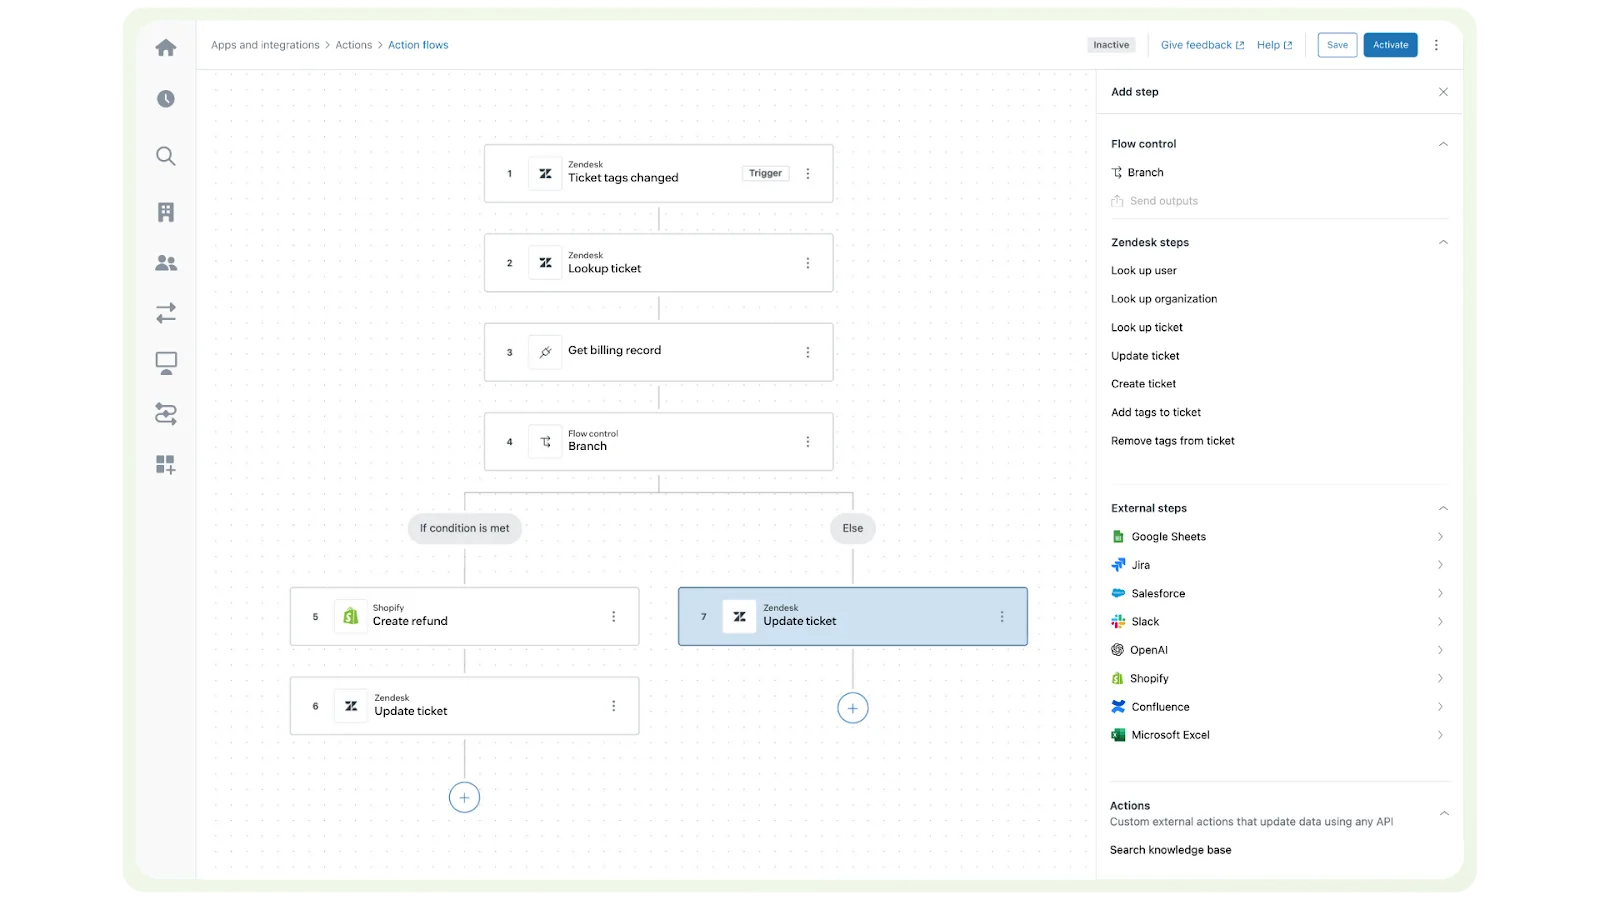Click the organization building icon in the sidebar

tap(165, 211)
